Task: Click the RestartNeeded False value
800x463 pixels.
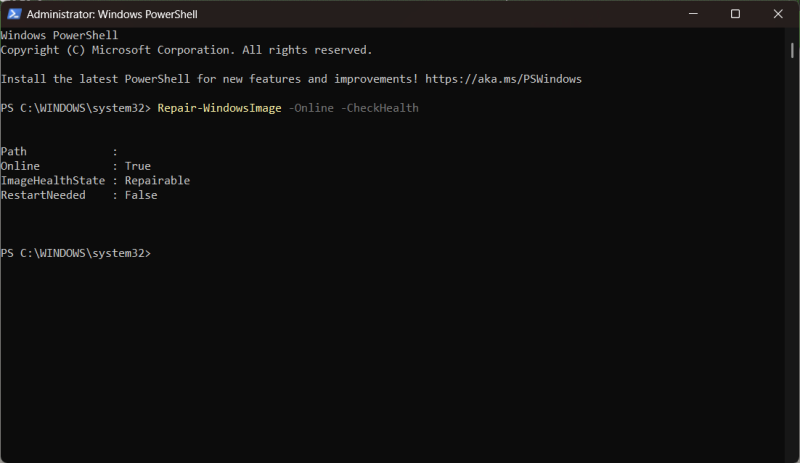Action: (141, 195)
